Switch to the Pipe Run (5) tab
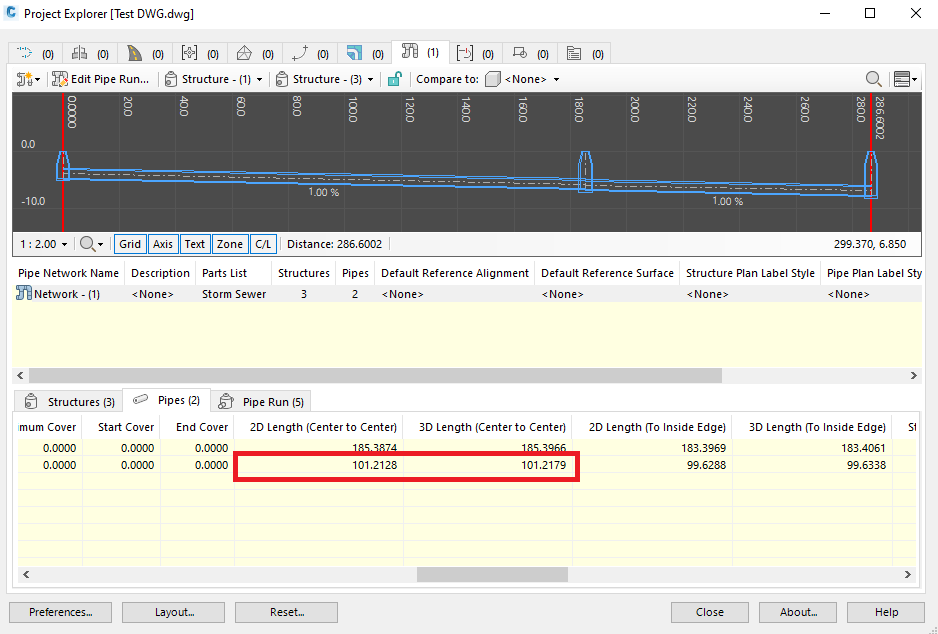This screenshot has height=634, width=938. click(x=261, y=401)
